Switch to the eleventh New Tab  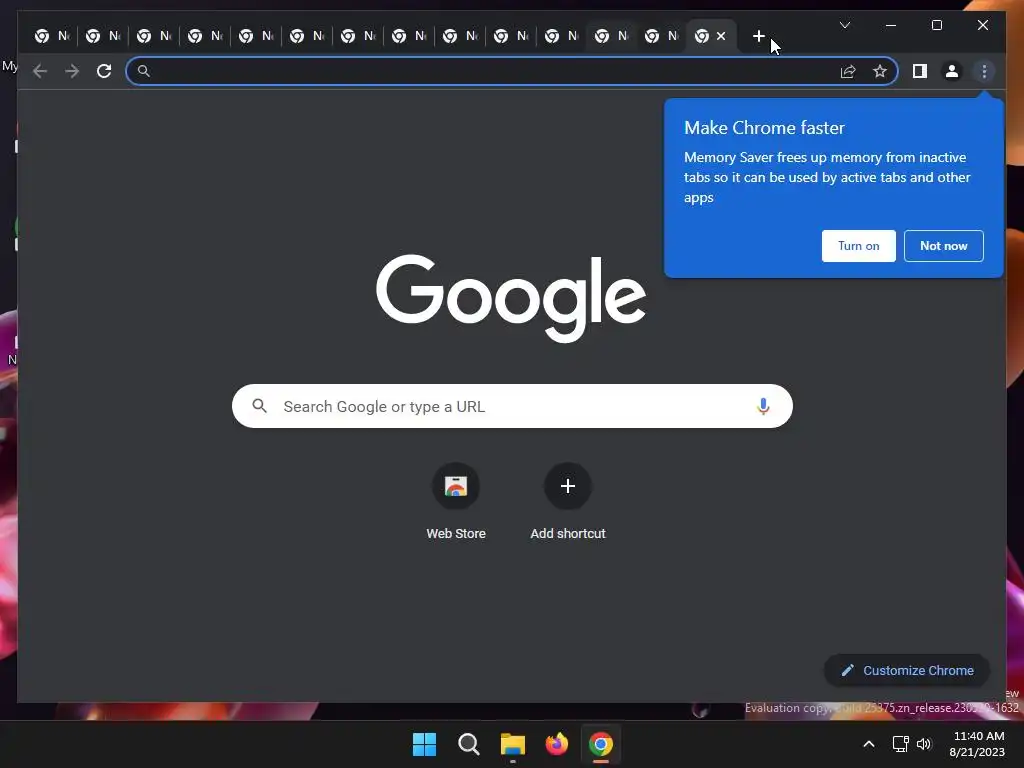pyautogui.click(x=562, y=37)
